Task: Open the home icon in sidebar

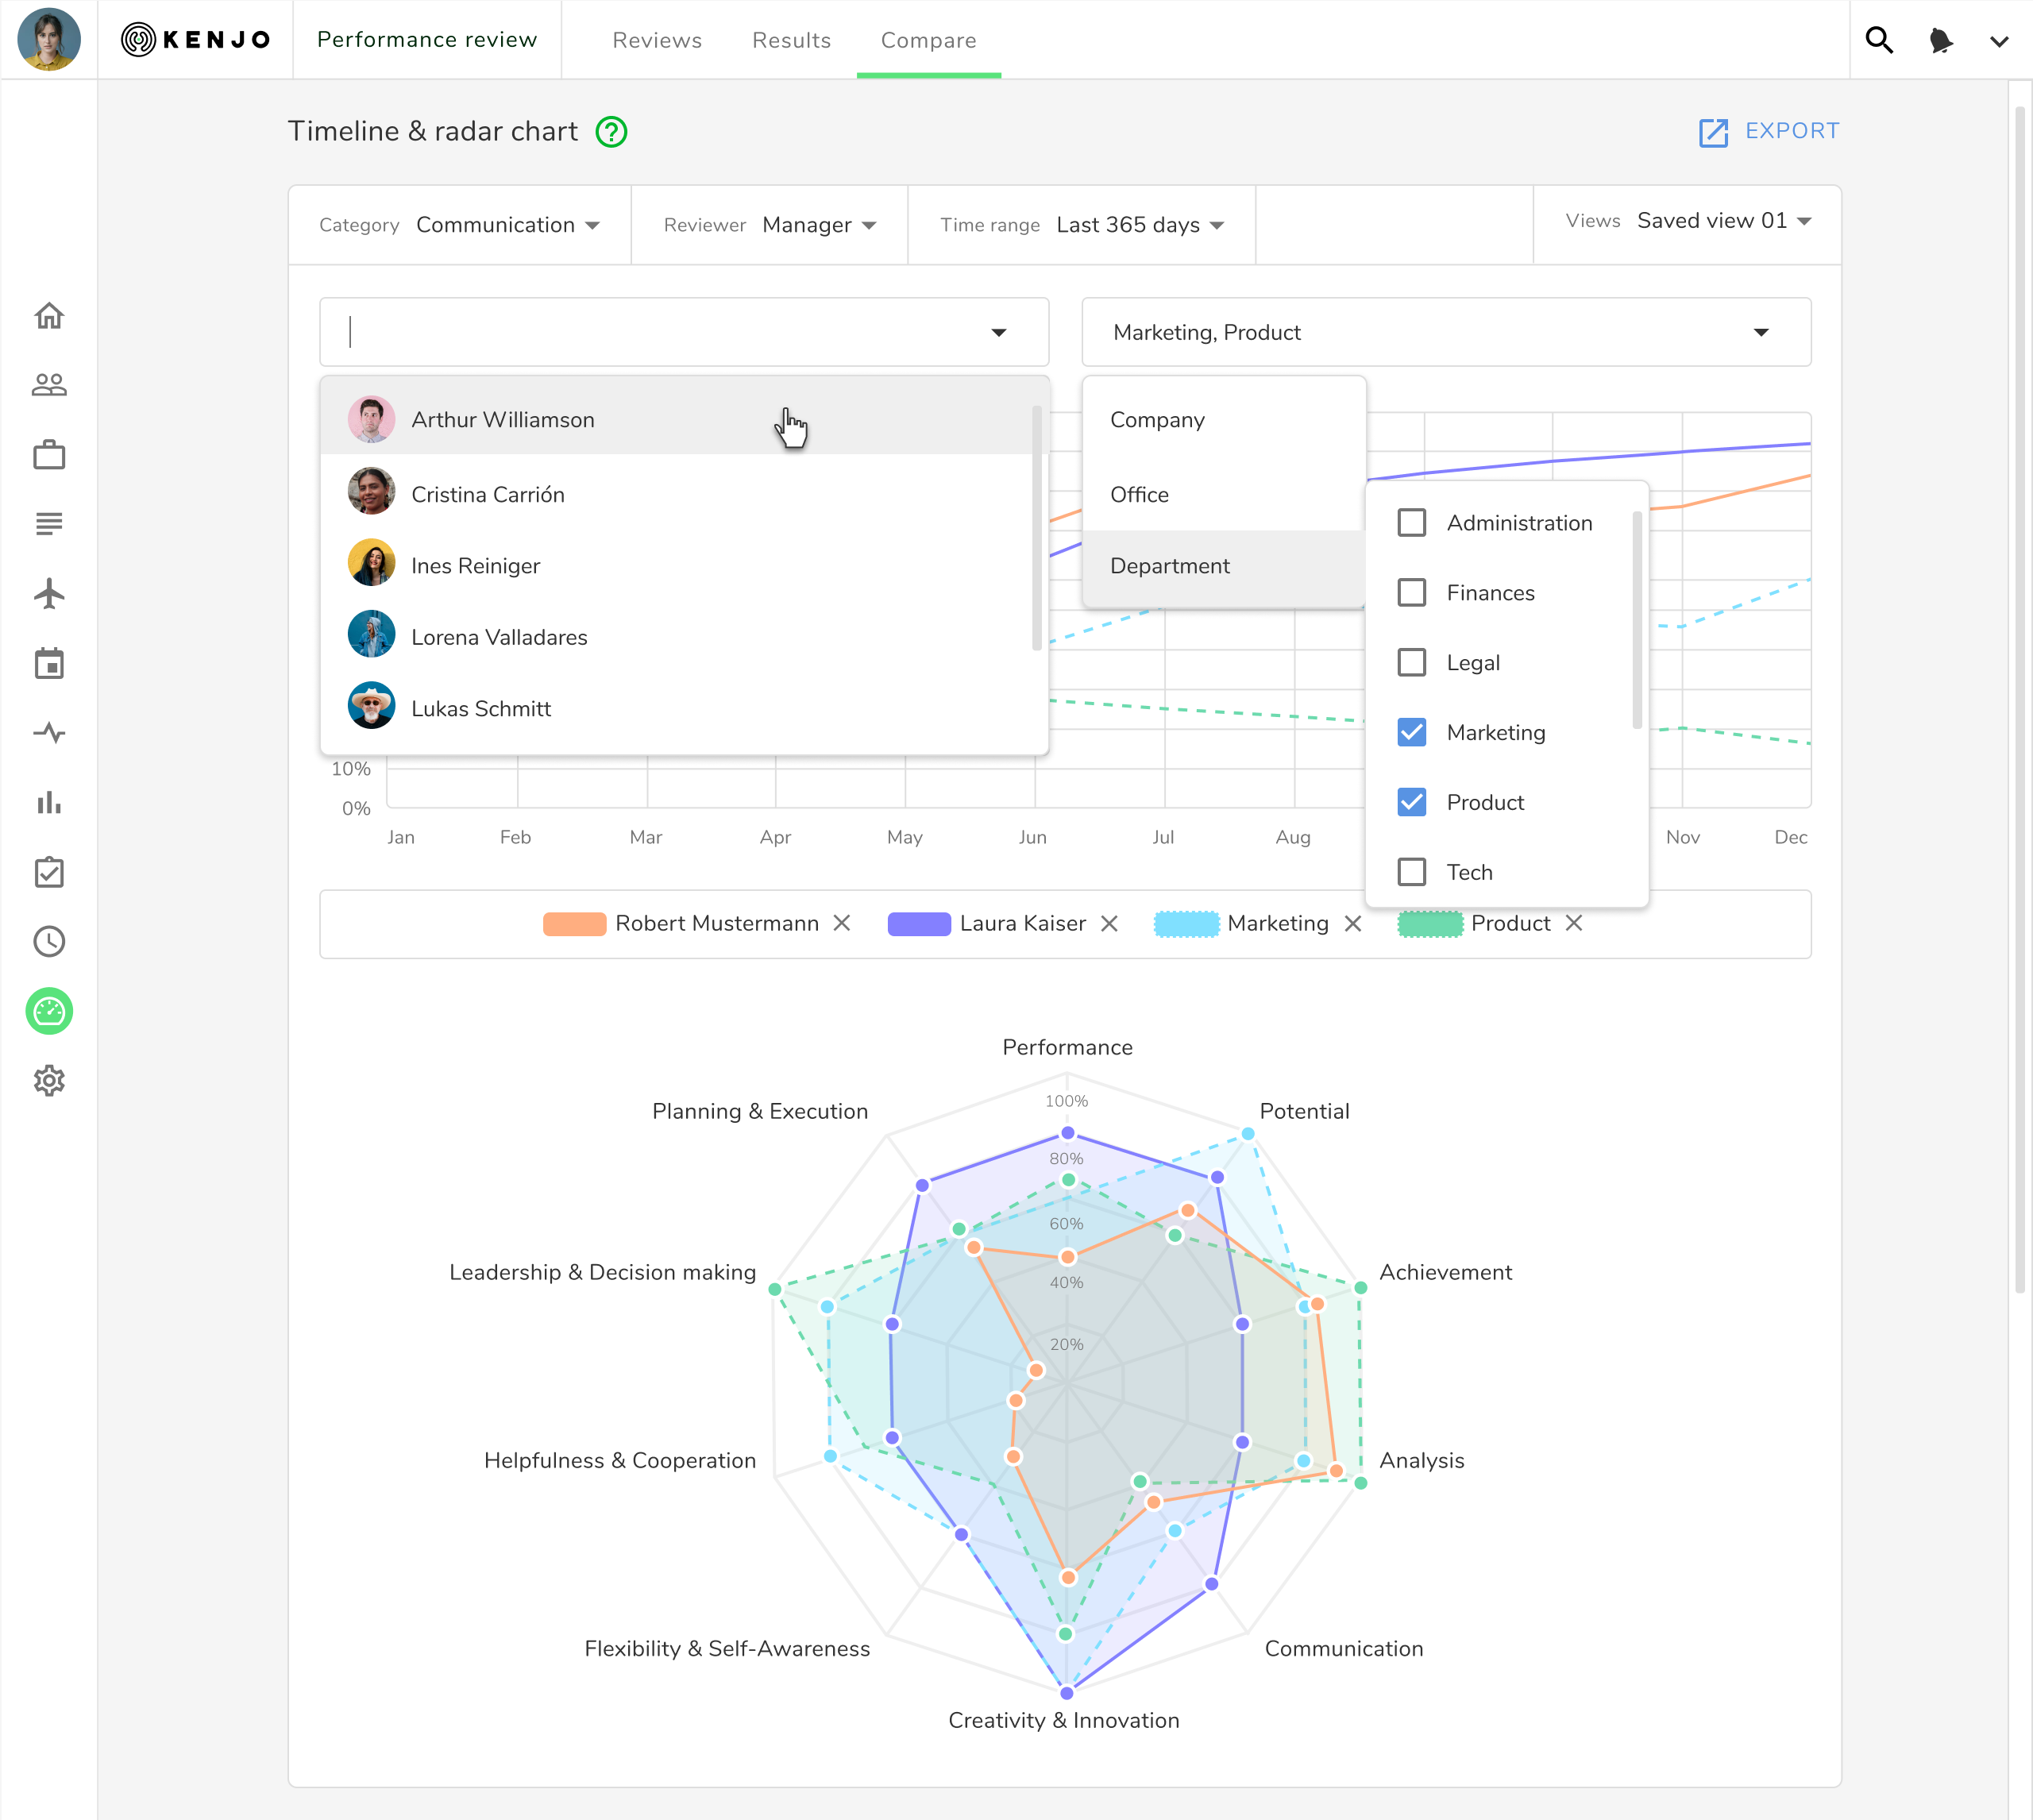Action: (x=49, y=316)
